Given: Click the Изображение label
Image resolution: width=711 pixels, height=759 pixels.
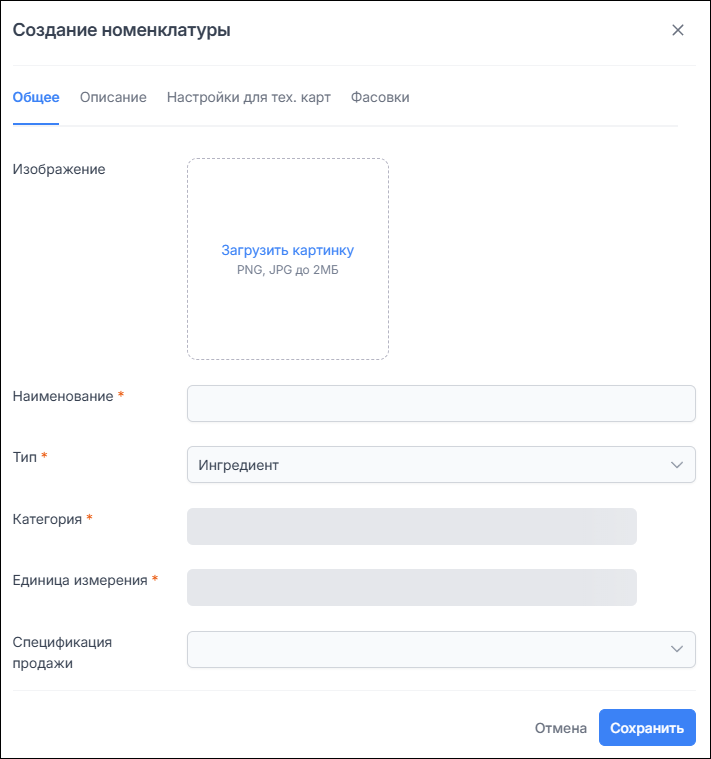Looking at the screenshot, I should pos(59,169).
